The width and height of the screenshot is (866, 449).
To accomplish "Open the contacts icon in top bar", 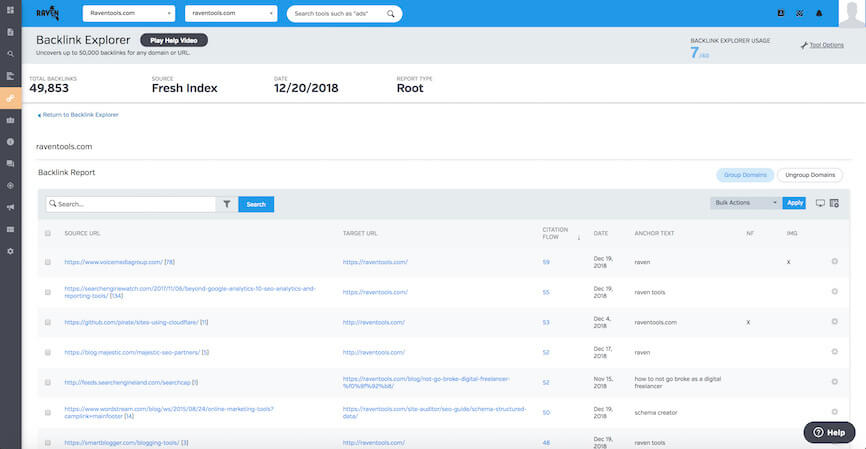I will pyautogui.click(x=781, y=13).
